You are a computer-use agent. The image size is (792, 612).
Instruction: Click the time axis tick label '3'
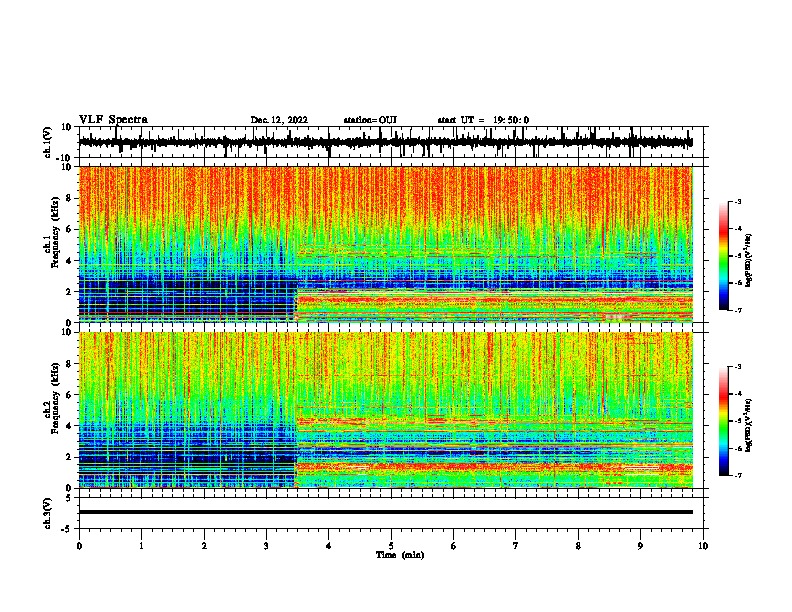click(x=266, y=546)
